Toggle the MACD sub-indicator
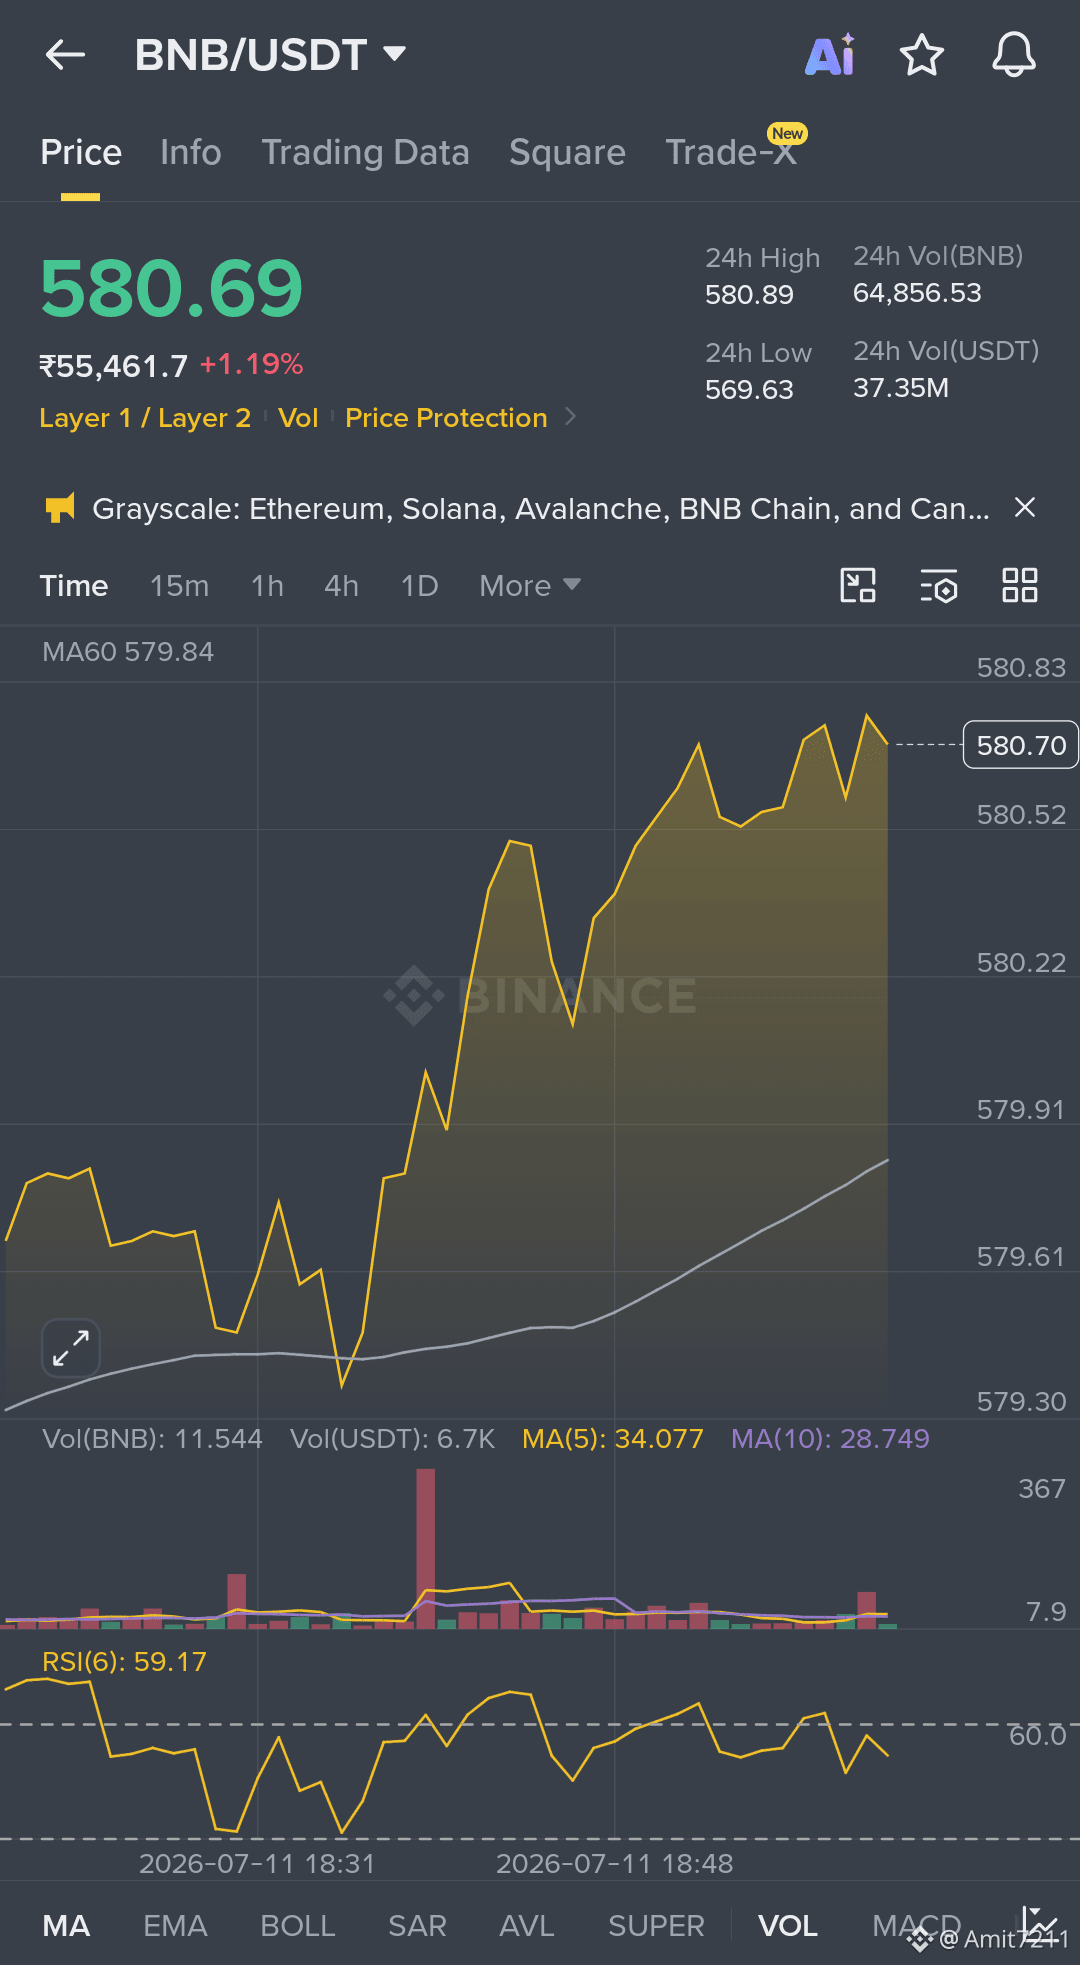 pos(916,1926)
